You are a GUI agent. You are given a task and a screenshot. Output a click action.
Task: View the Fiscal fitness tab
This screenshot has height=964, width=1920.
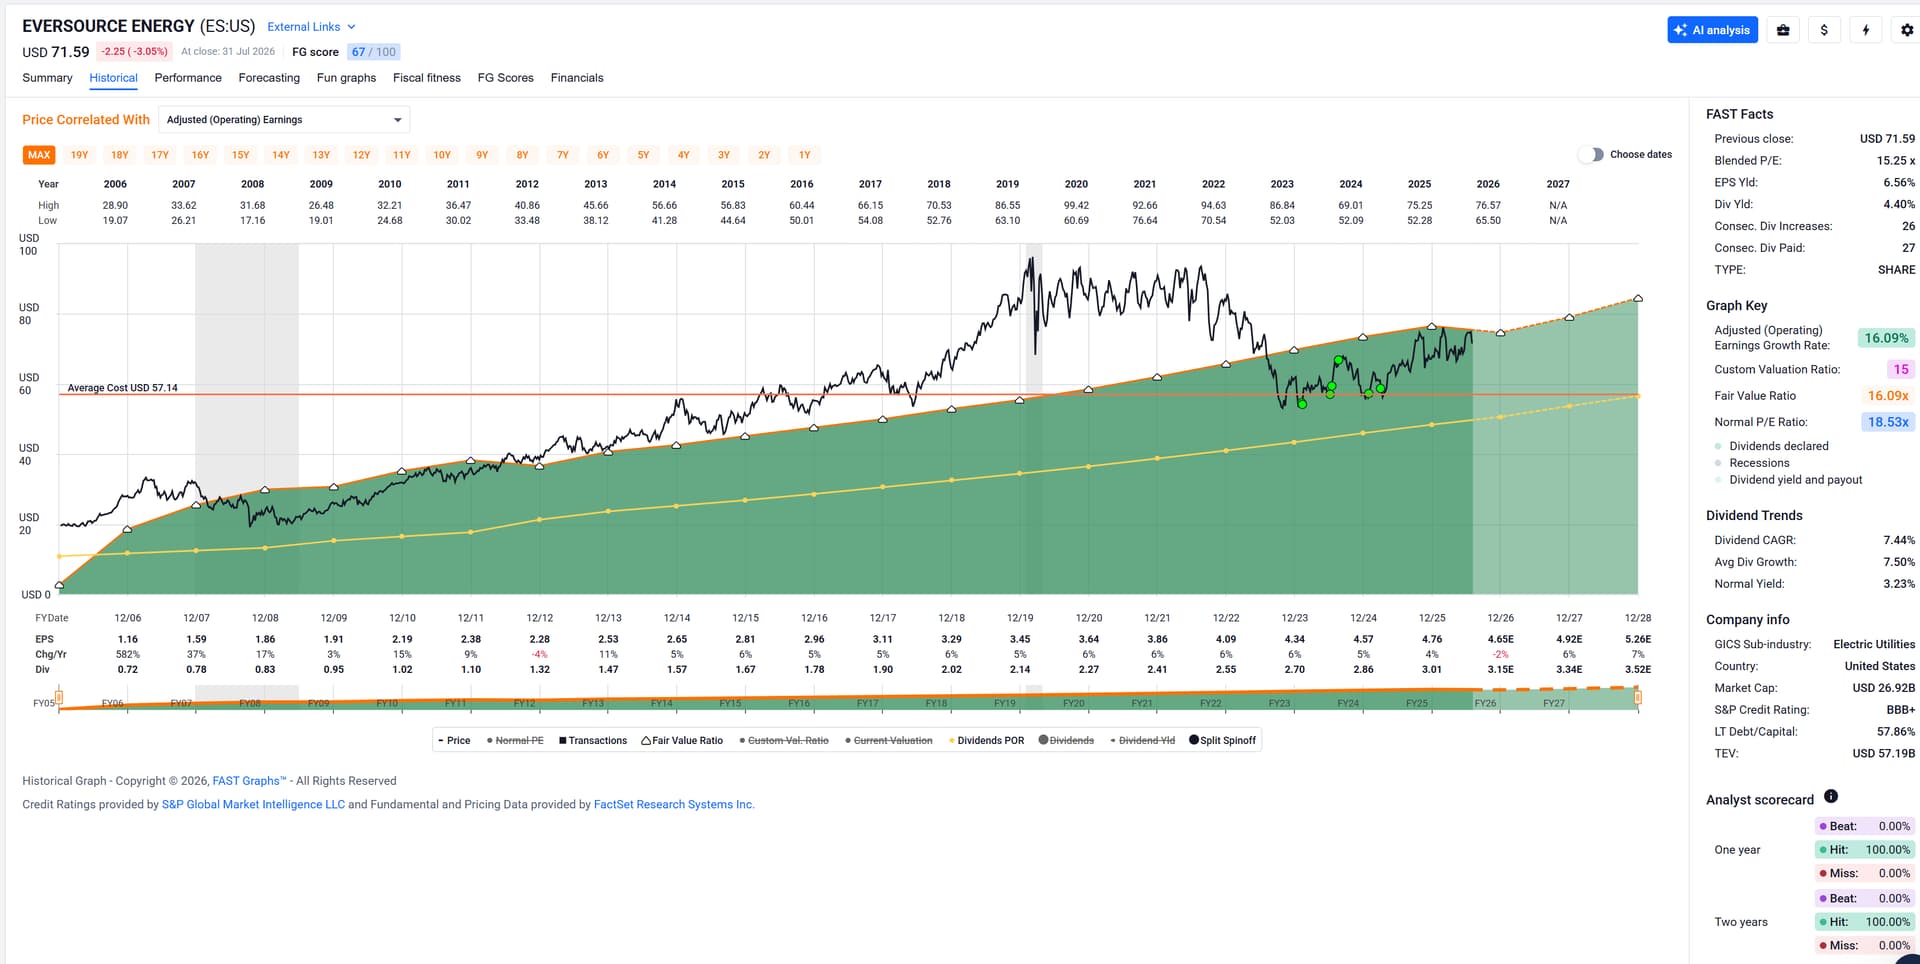click(427, 78)
